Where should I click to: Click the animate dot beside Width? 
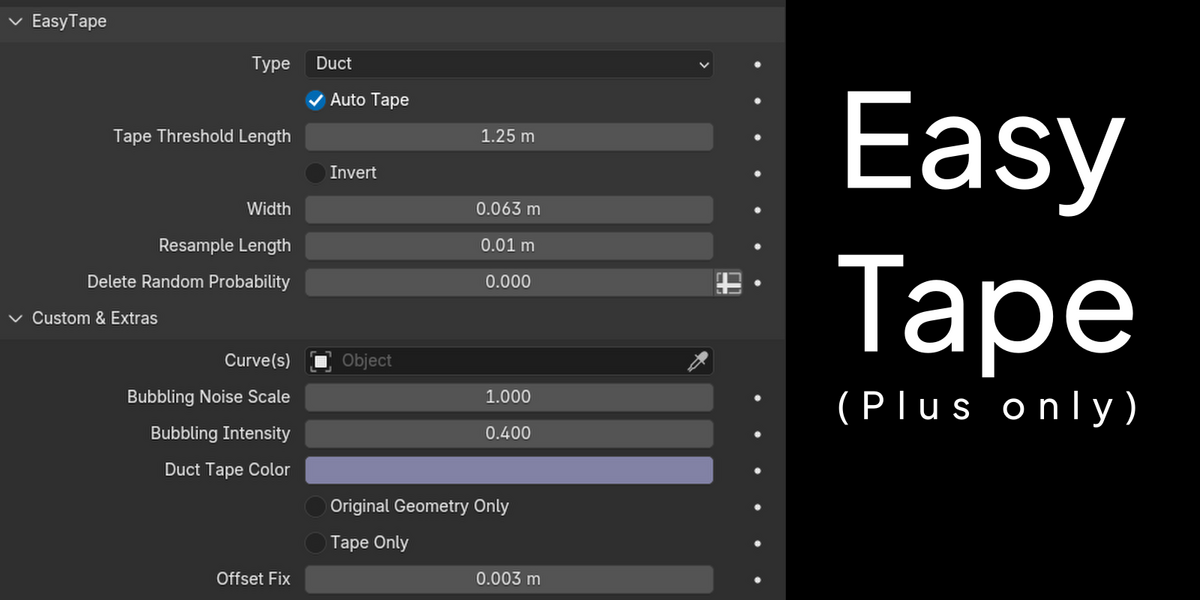point(758,210)
